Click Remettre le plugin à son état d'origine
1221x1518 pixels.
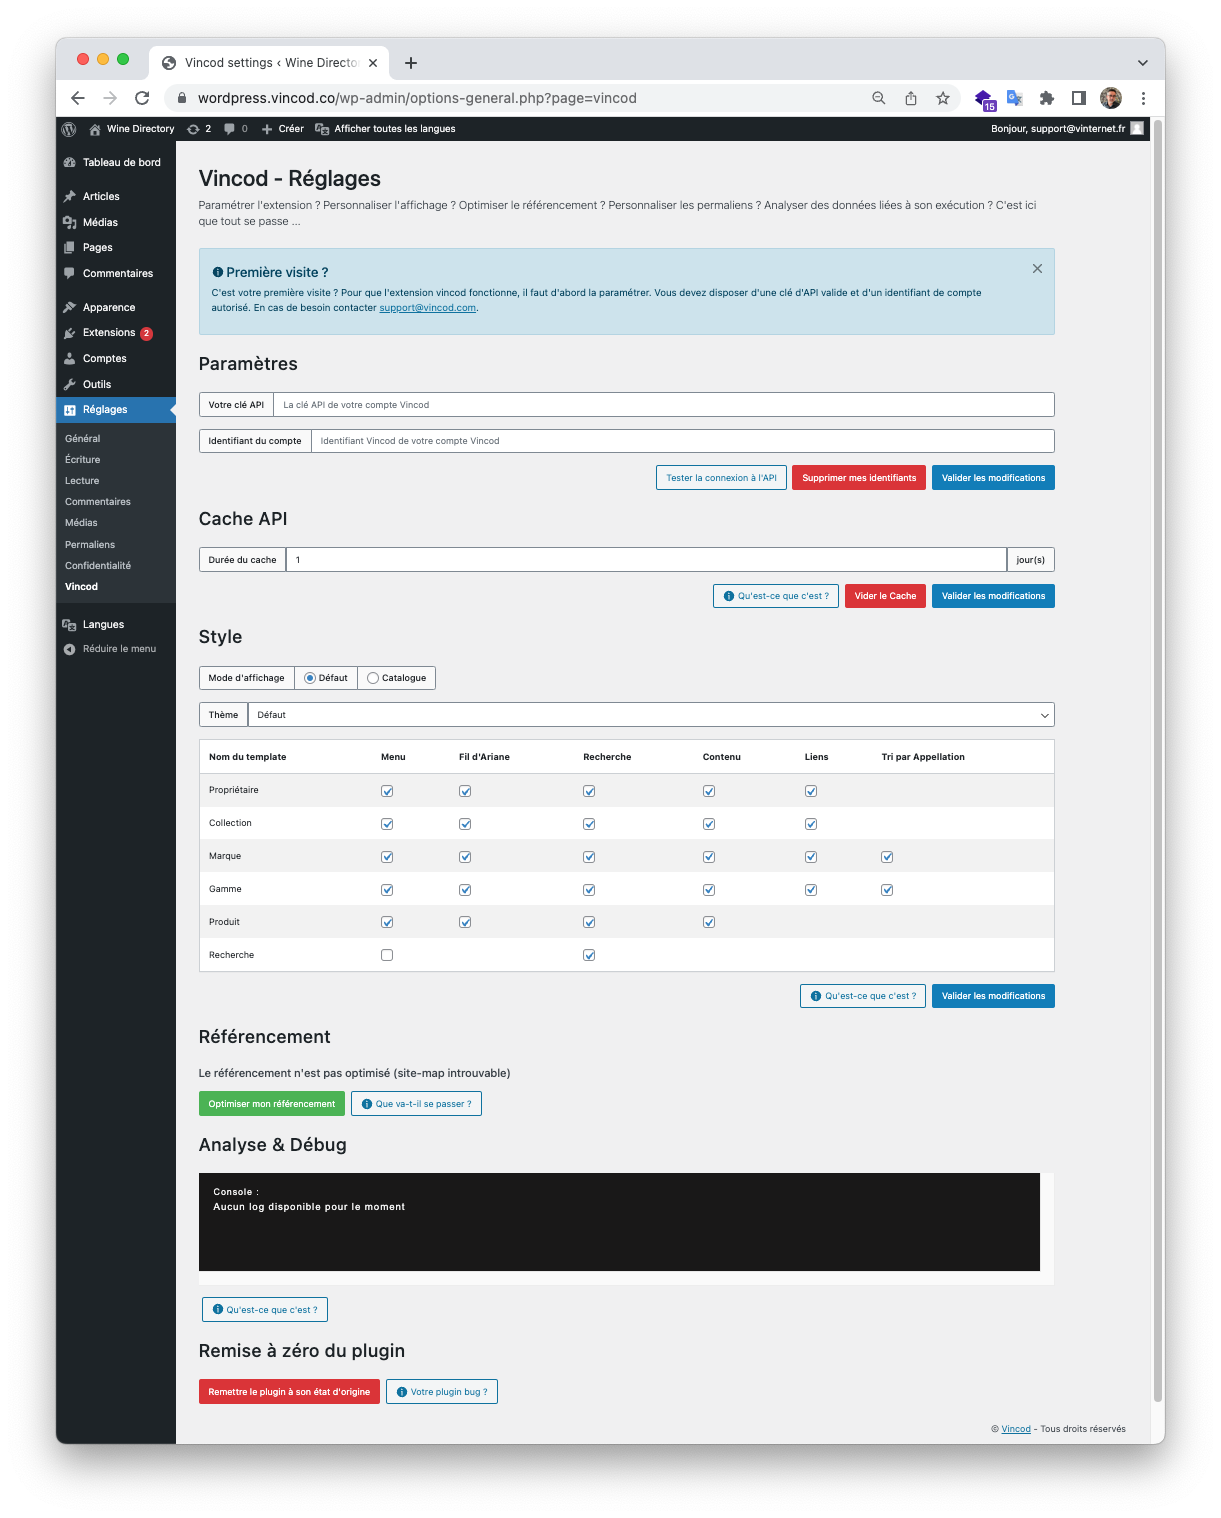(289, 1392)
